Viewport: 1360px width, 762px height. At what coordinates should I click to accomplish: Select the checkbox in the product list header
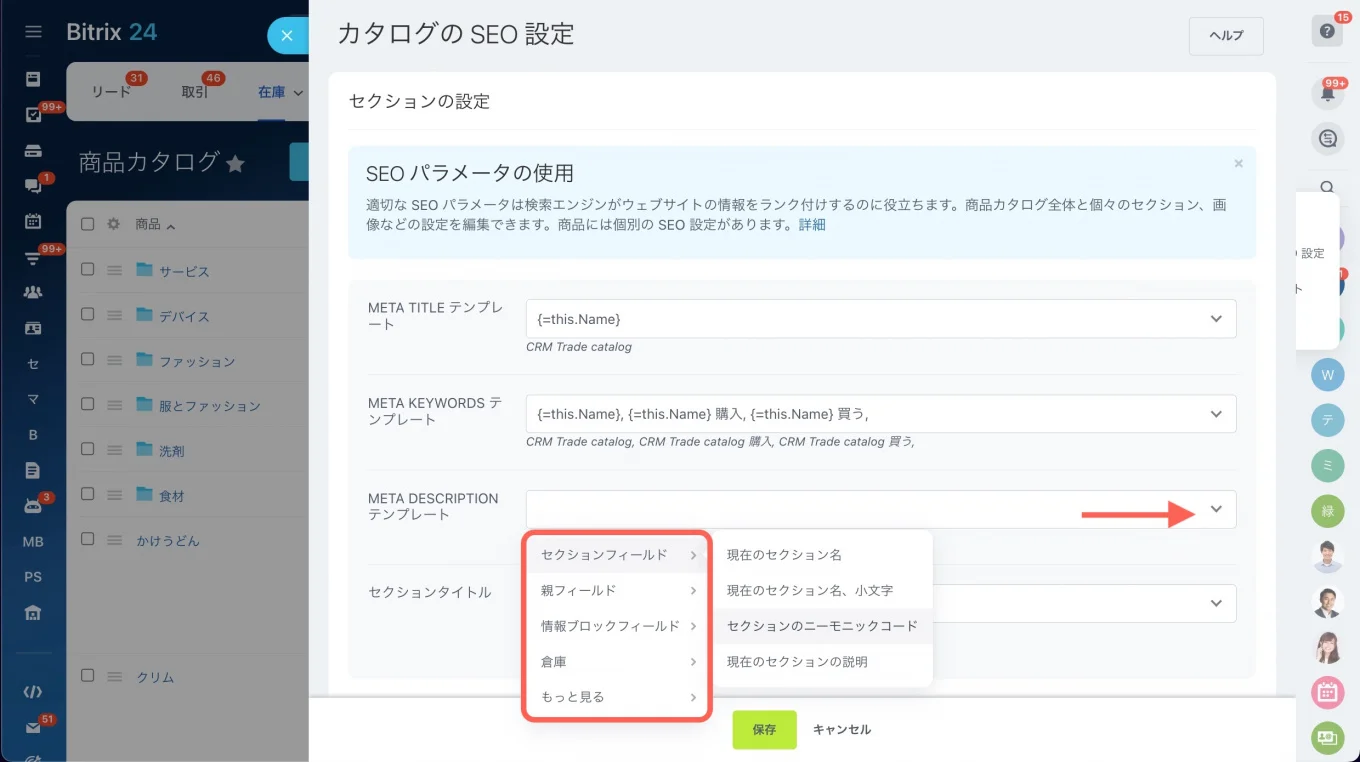click(x=87, y=224)
